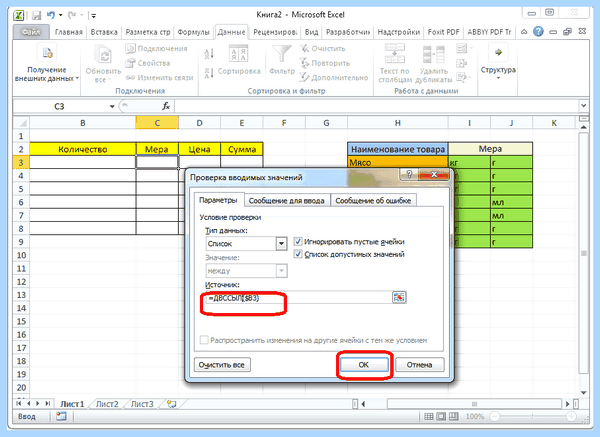Switch to Сообщение для ввода tab
600x437 pixels.
tap(287, 201)
